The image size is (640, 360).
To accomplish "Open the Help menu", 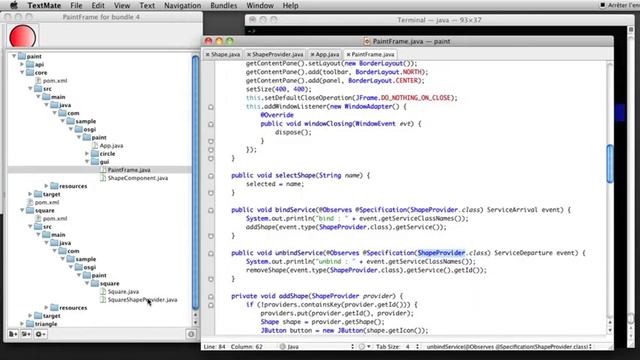I will click(x=290, y=5).
